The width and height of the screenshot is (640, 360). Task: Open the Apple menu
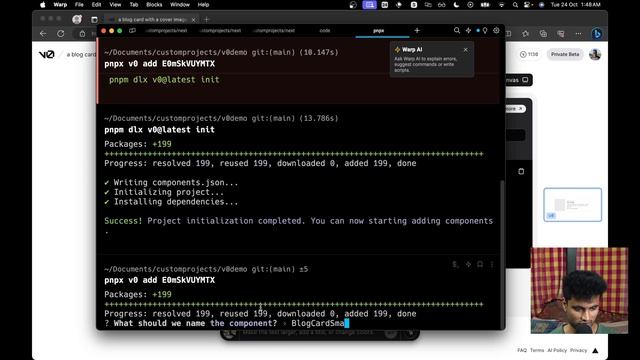43,5
